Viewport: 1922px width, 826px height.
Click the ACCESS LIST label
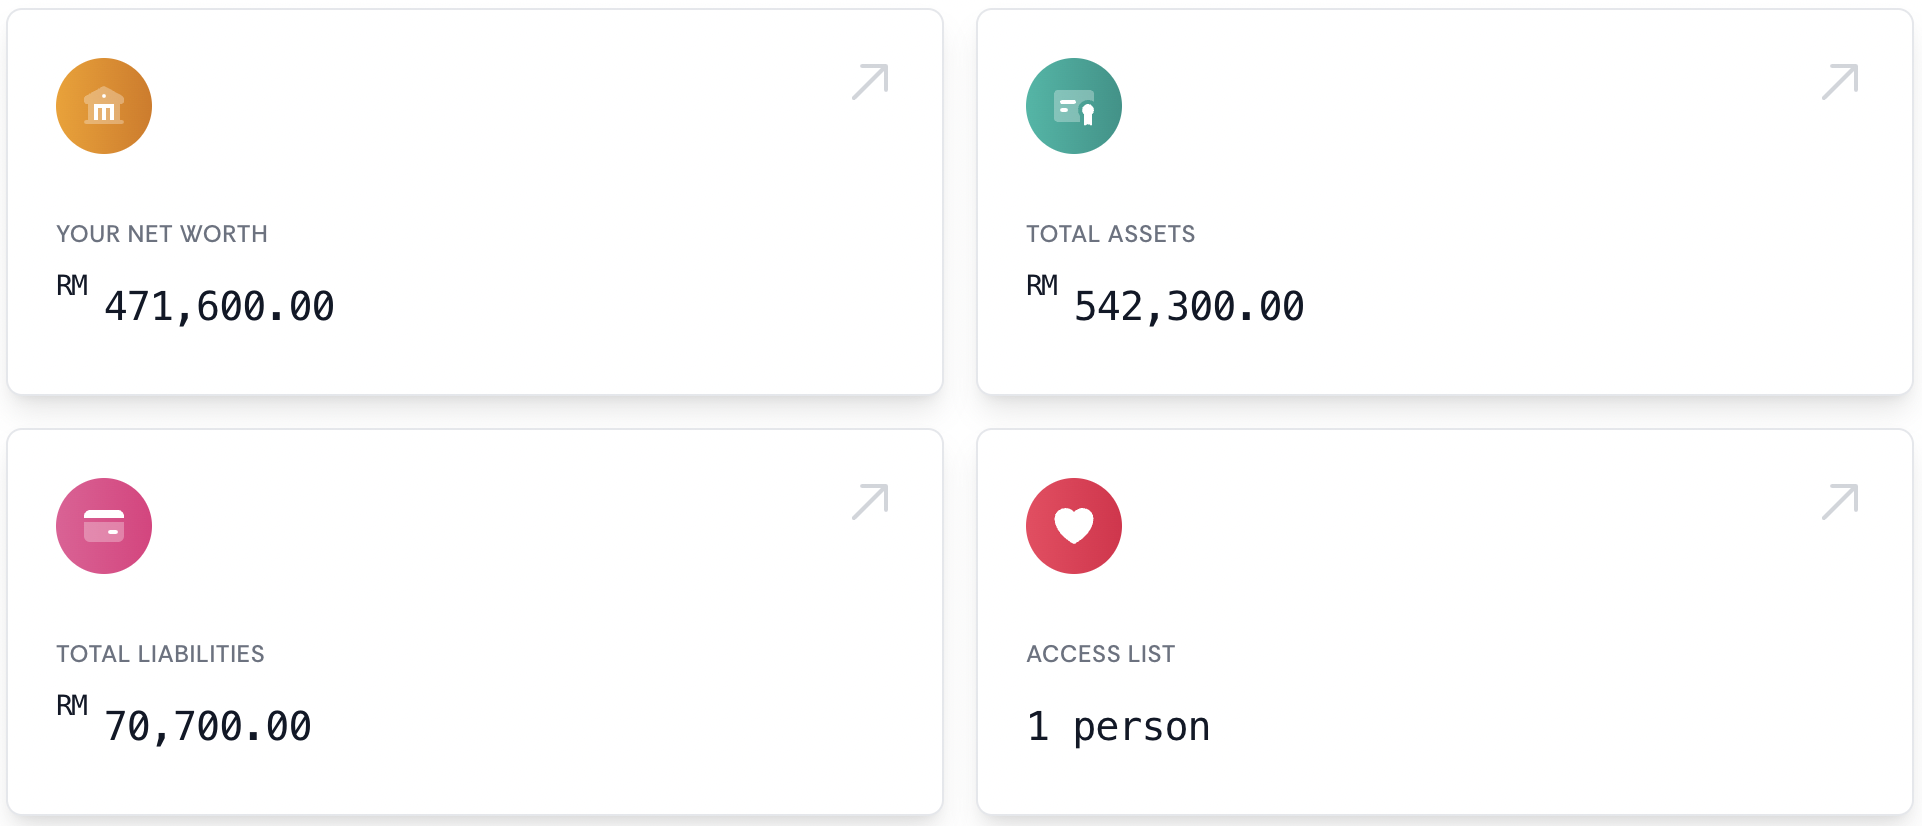click(1100, 654)
